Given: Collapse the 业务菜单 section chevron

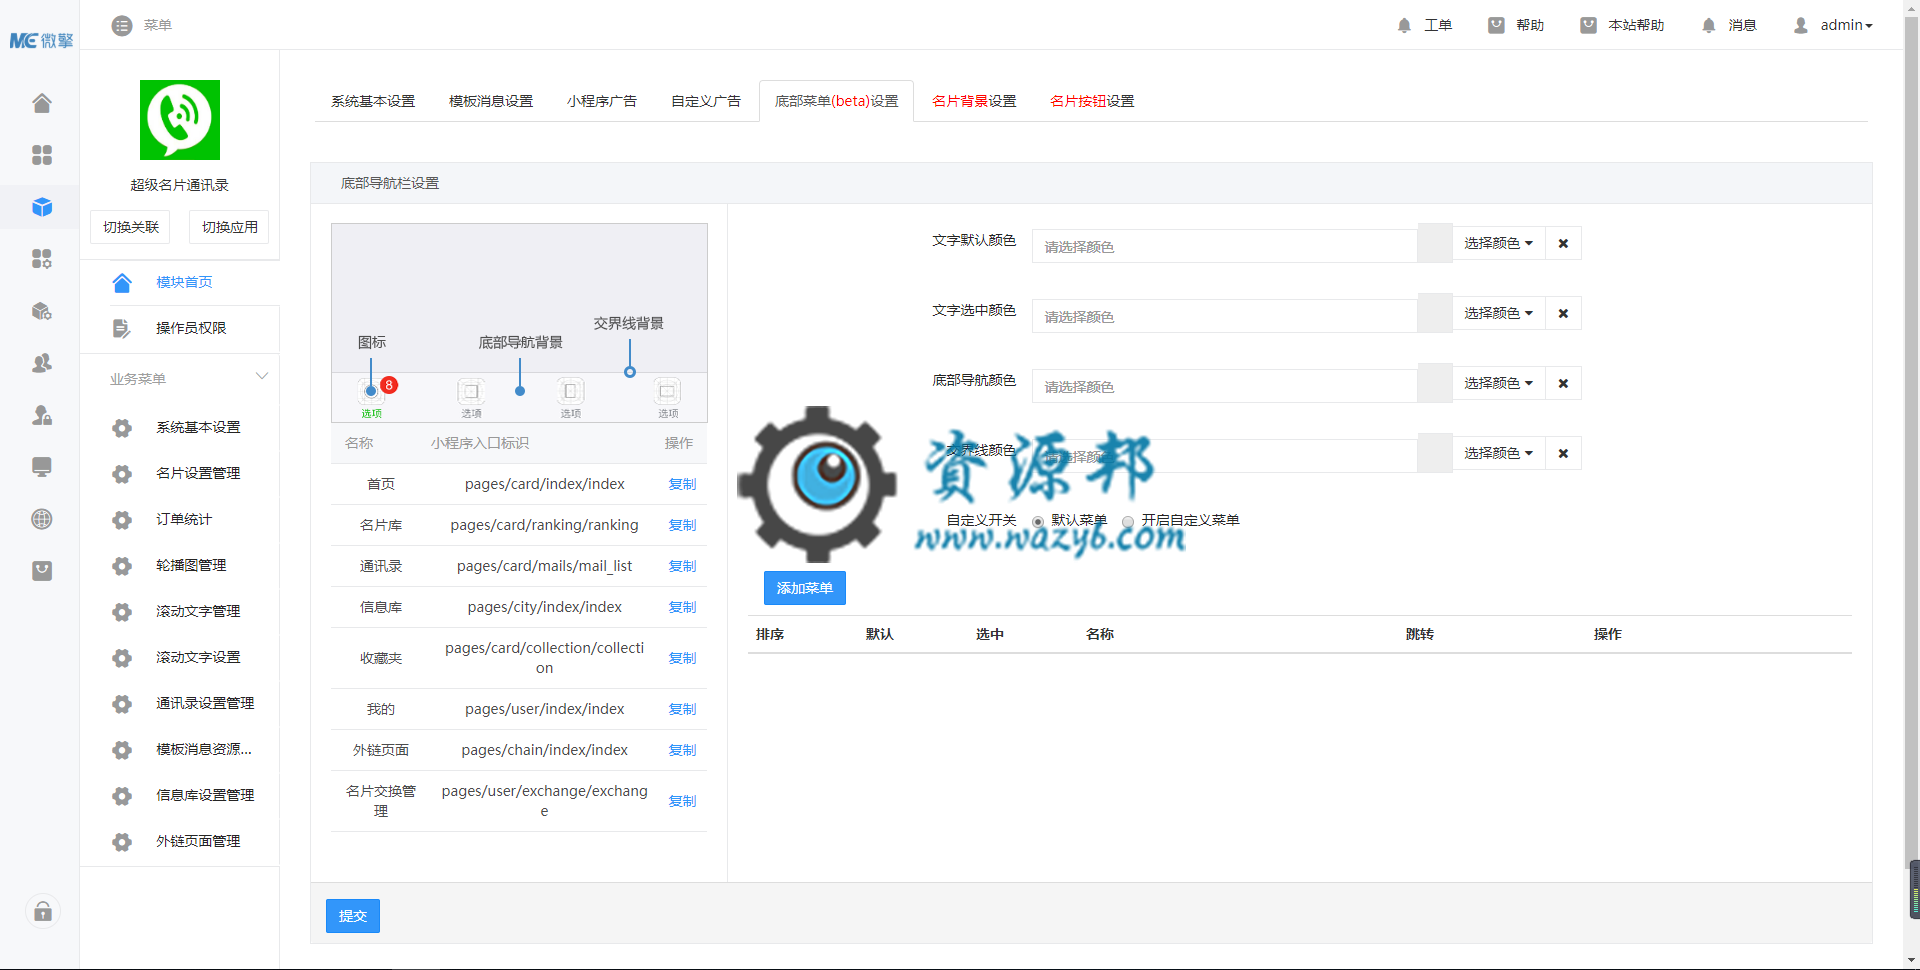Looking at the screenshot, I should pyautogui.click(x=262, y=377).
